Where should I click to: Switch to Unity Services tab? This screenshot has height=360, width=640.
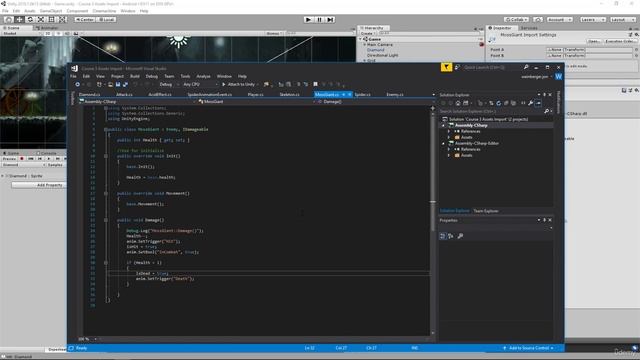pyautogui.click(x=529, y=28)
